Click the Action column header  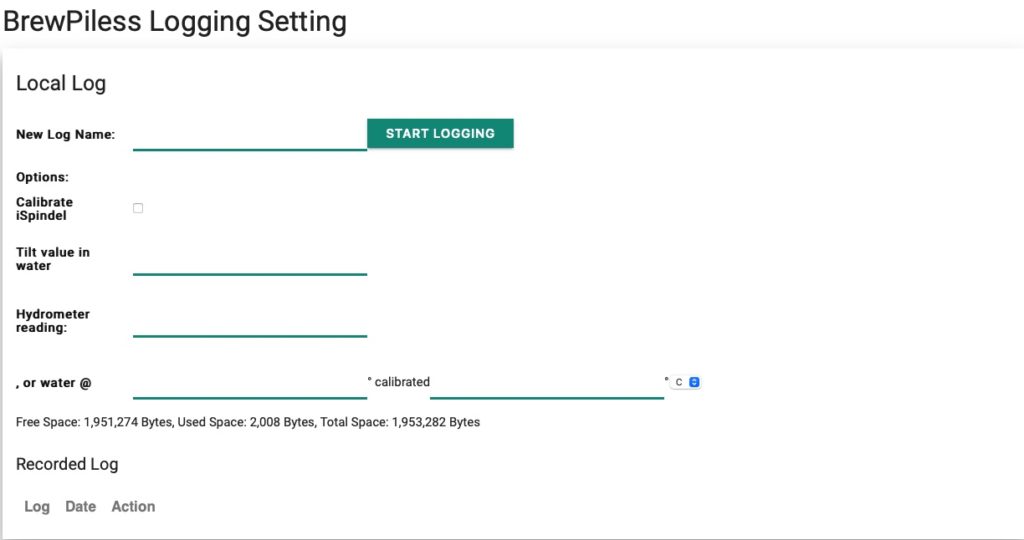tap(133, 507)
